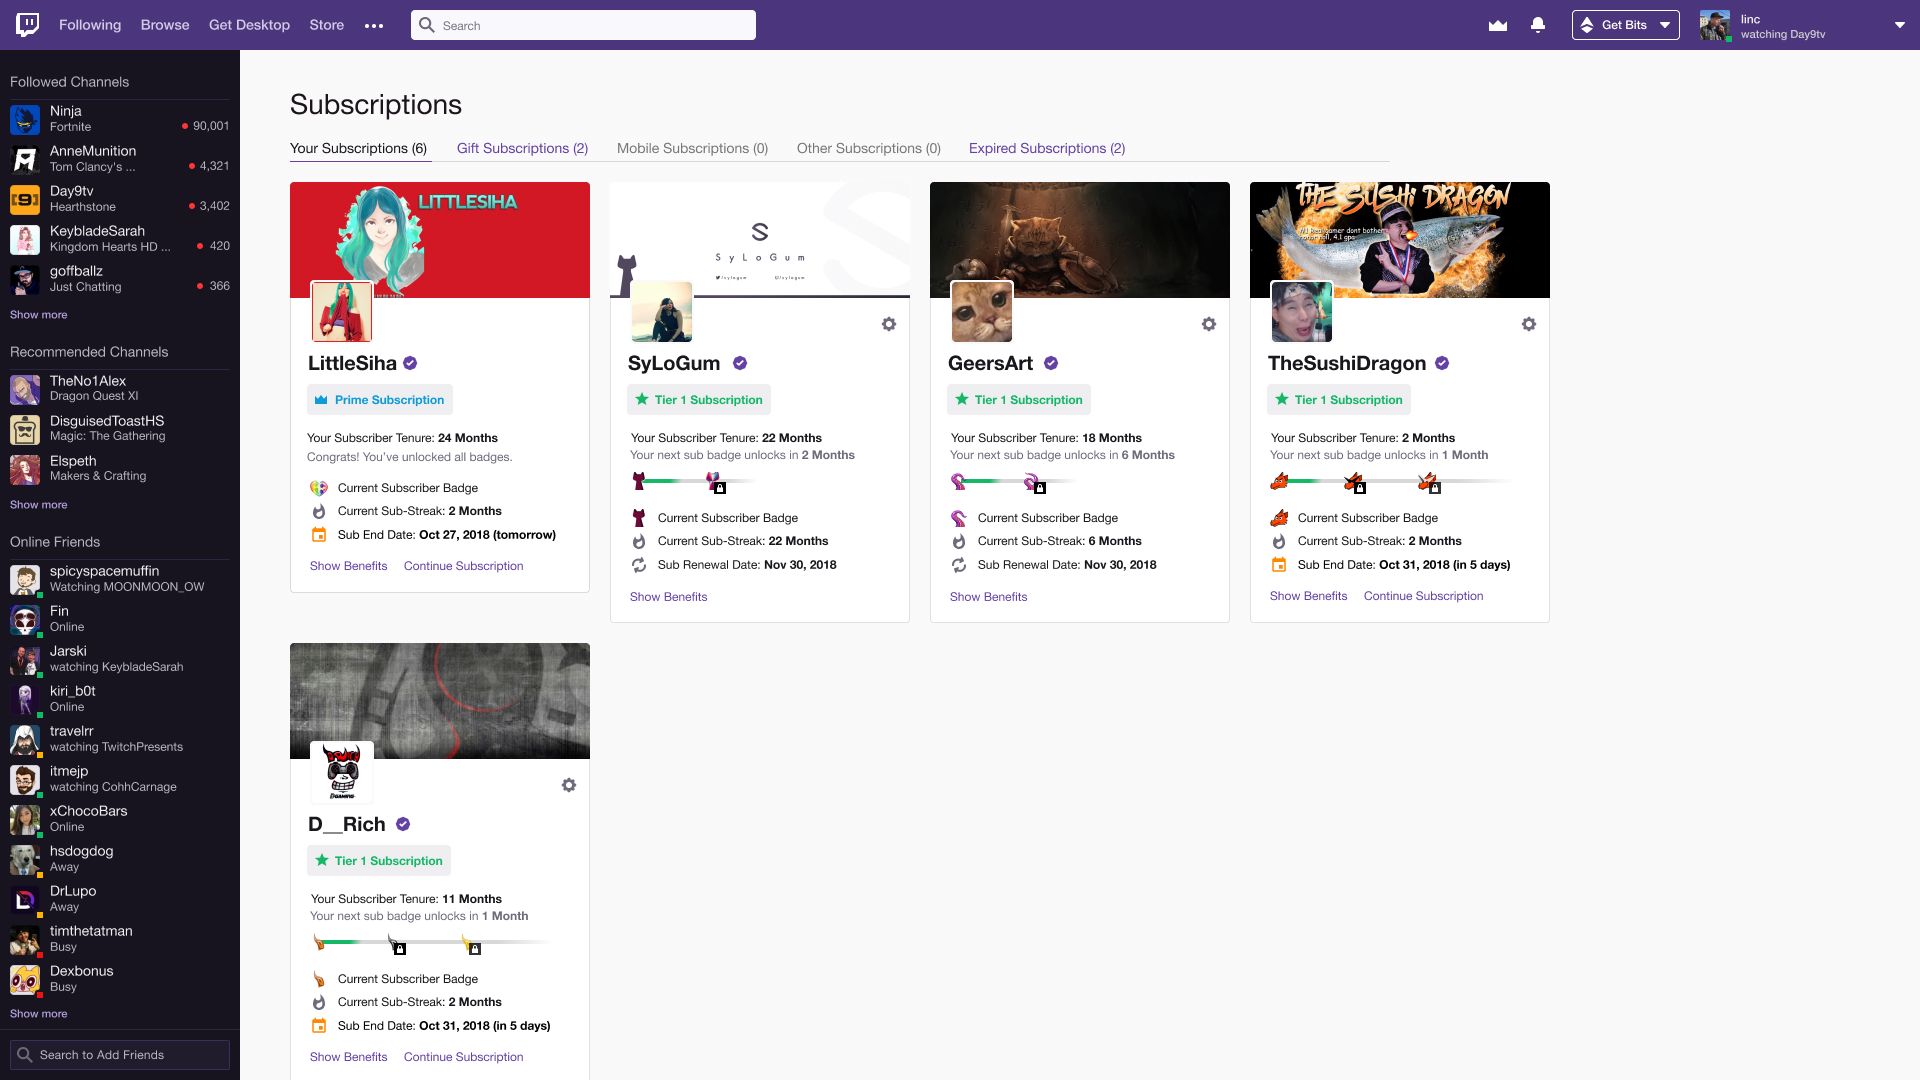Select Your Subscriptions (6) tab
Screen dimensions: 1920x1080
tap(358, 148)
